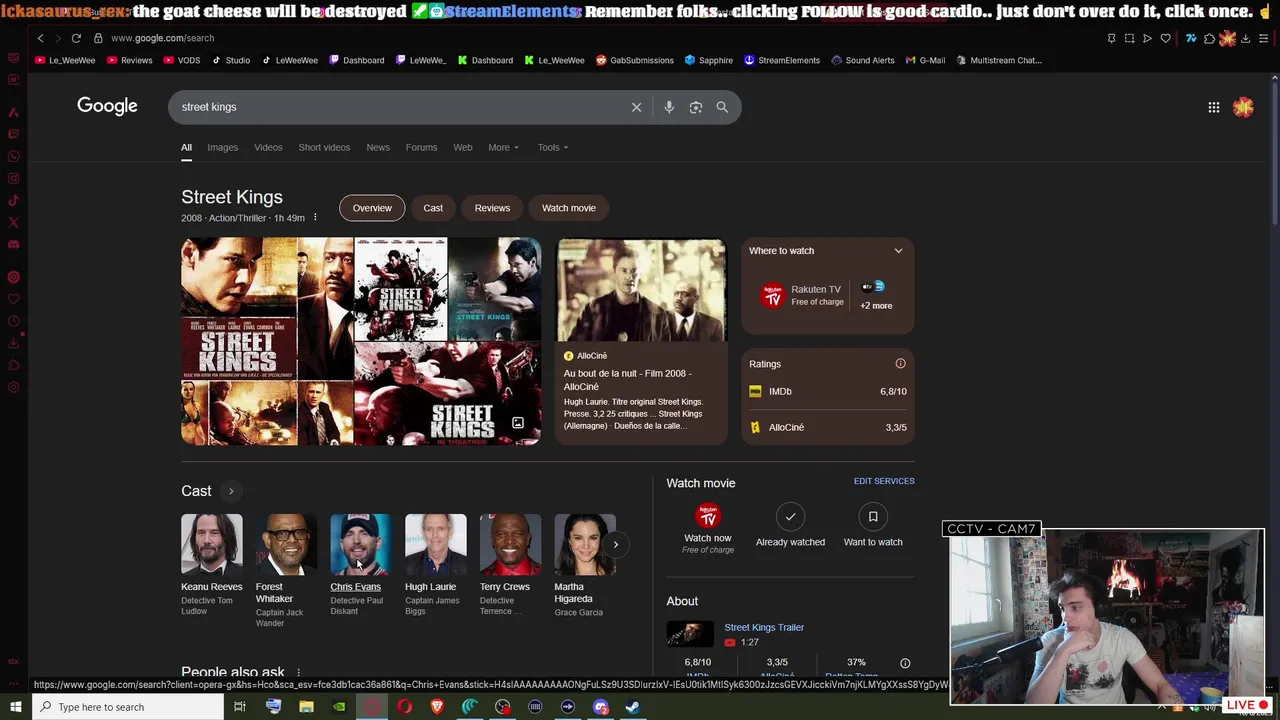
Task: Open the Short videos tab
Action: (x=324, y=147)
